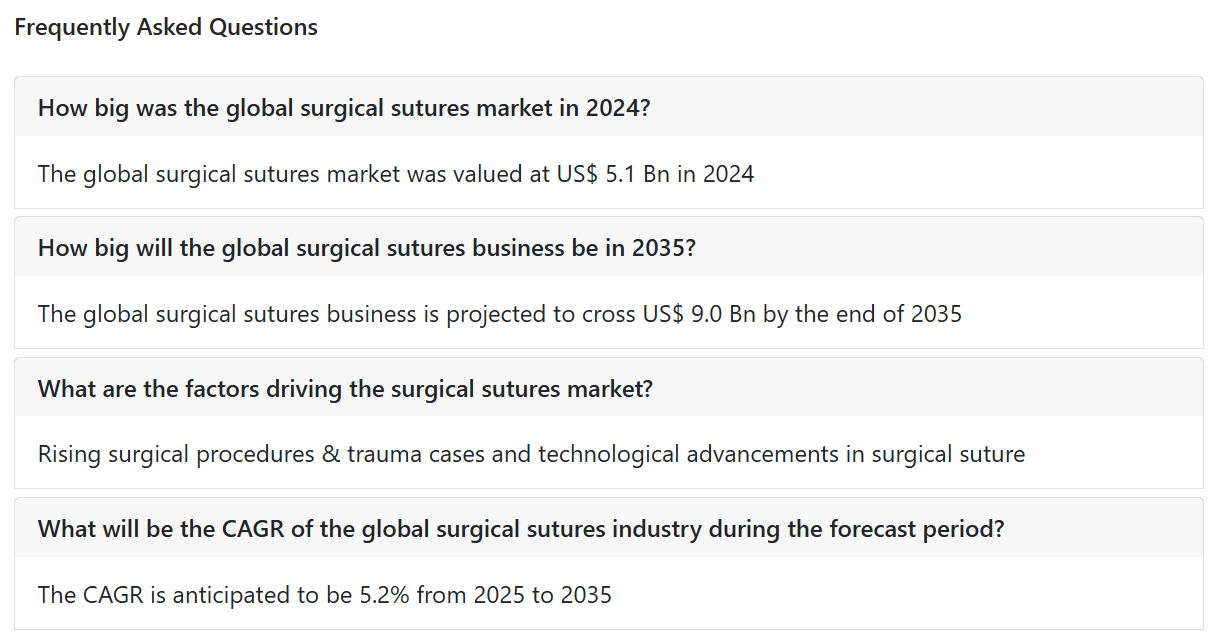This screenshot has height=635, width=1211.
Task: Click the 'Rising surgical procedures' answer text
Action: pyautogui.click(x=531, y=454)
